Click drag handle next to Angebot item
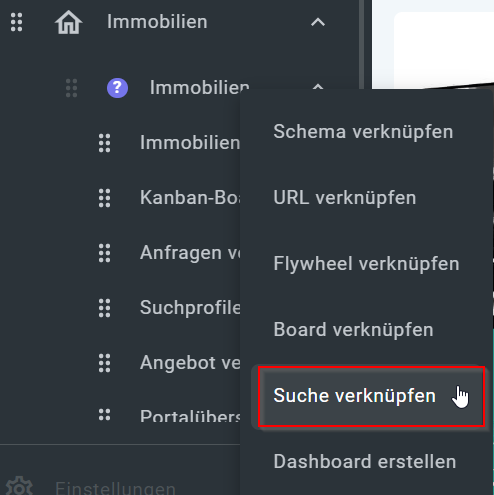 pos(104,363)
